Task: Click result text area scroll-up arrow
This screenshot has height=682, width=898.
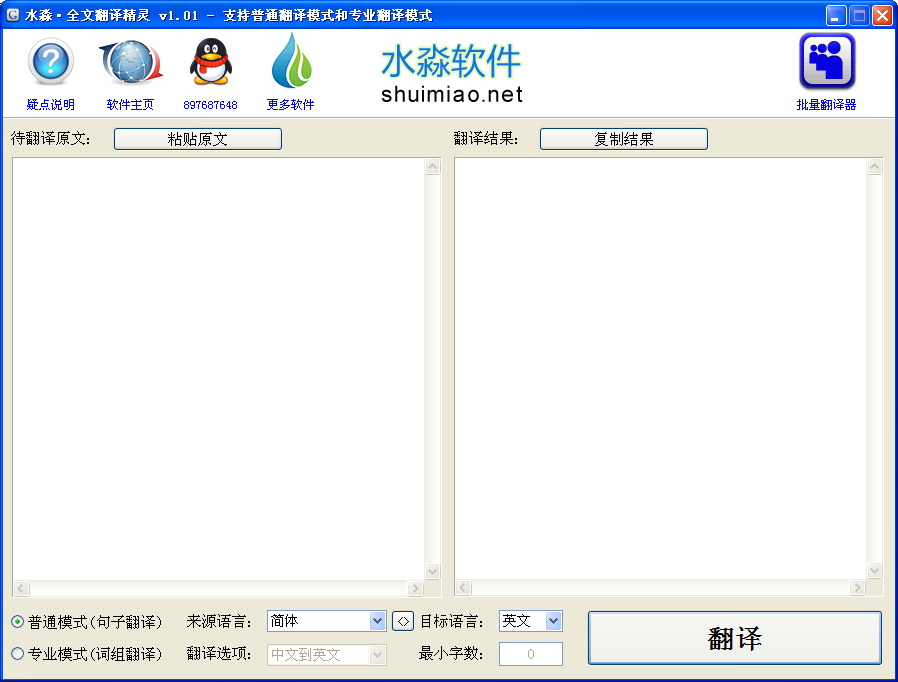Action: pos(875,167)
